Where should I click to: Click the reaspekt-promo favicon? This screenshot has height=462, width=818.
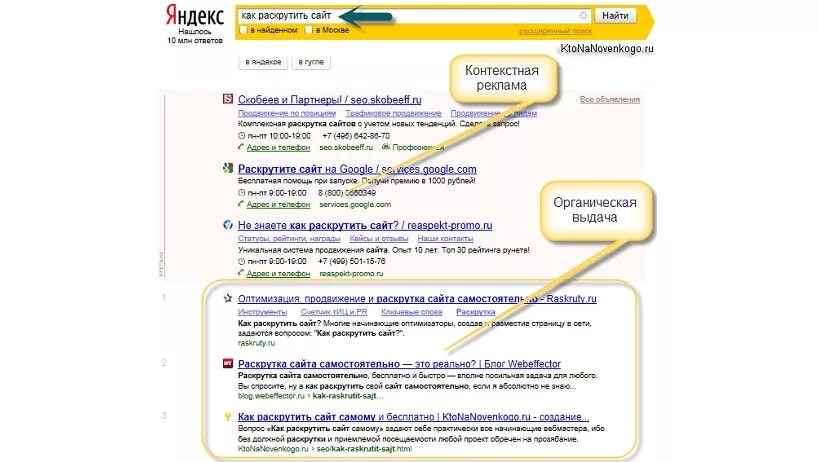pos(228,225)
